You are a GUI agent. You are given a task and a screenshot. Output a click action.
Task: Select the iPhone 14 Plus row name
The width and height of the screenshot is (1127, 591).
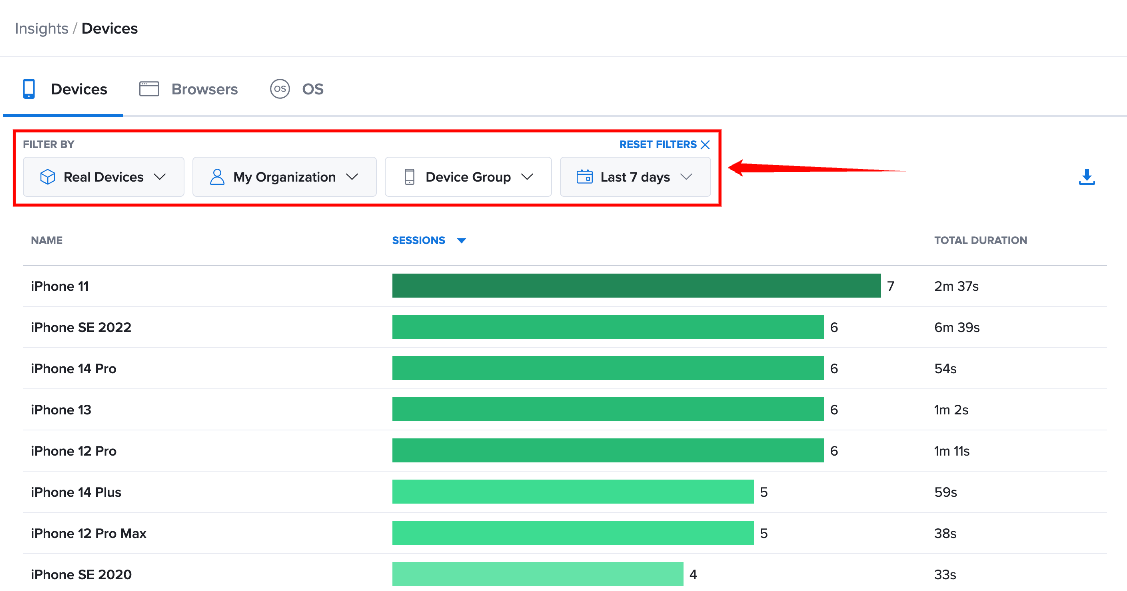pos(76,492)
